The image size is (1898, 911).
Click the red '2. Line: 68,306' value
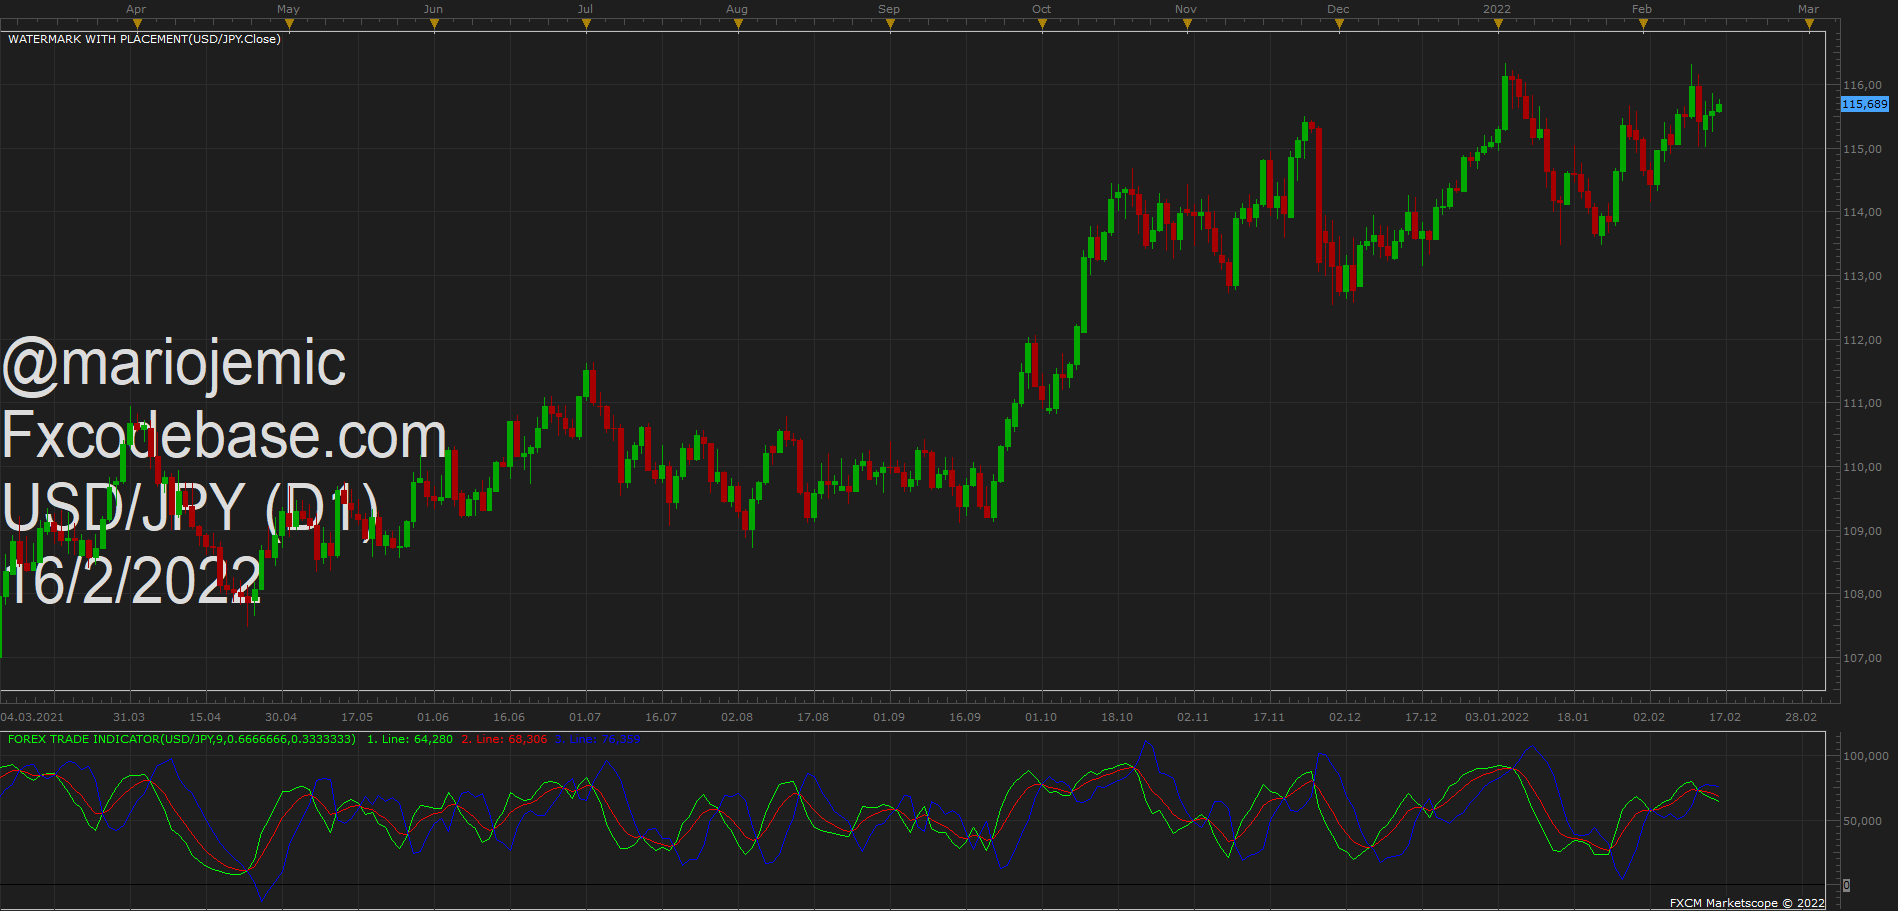(504, 740)
